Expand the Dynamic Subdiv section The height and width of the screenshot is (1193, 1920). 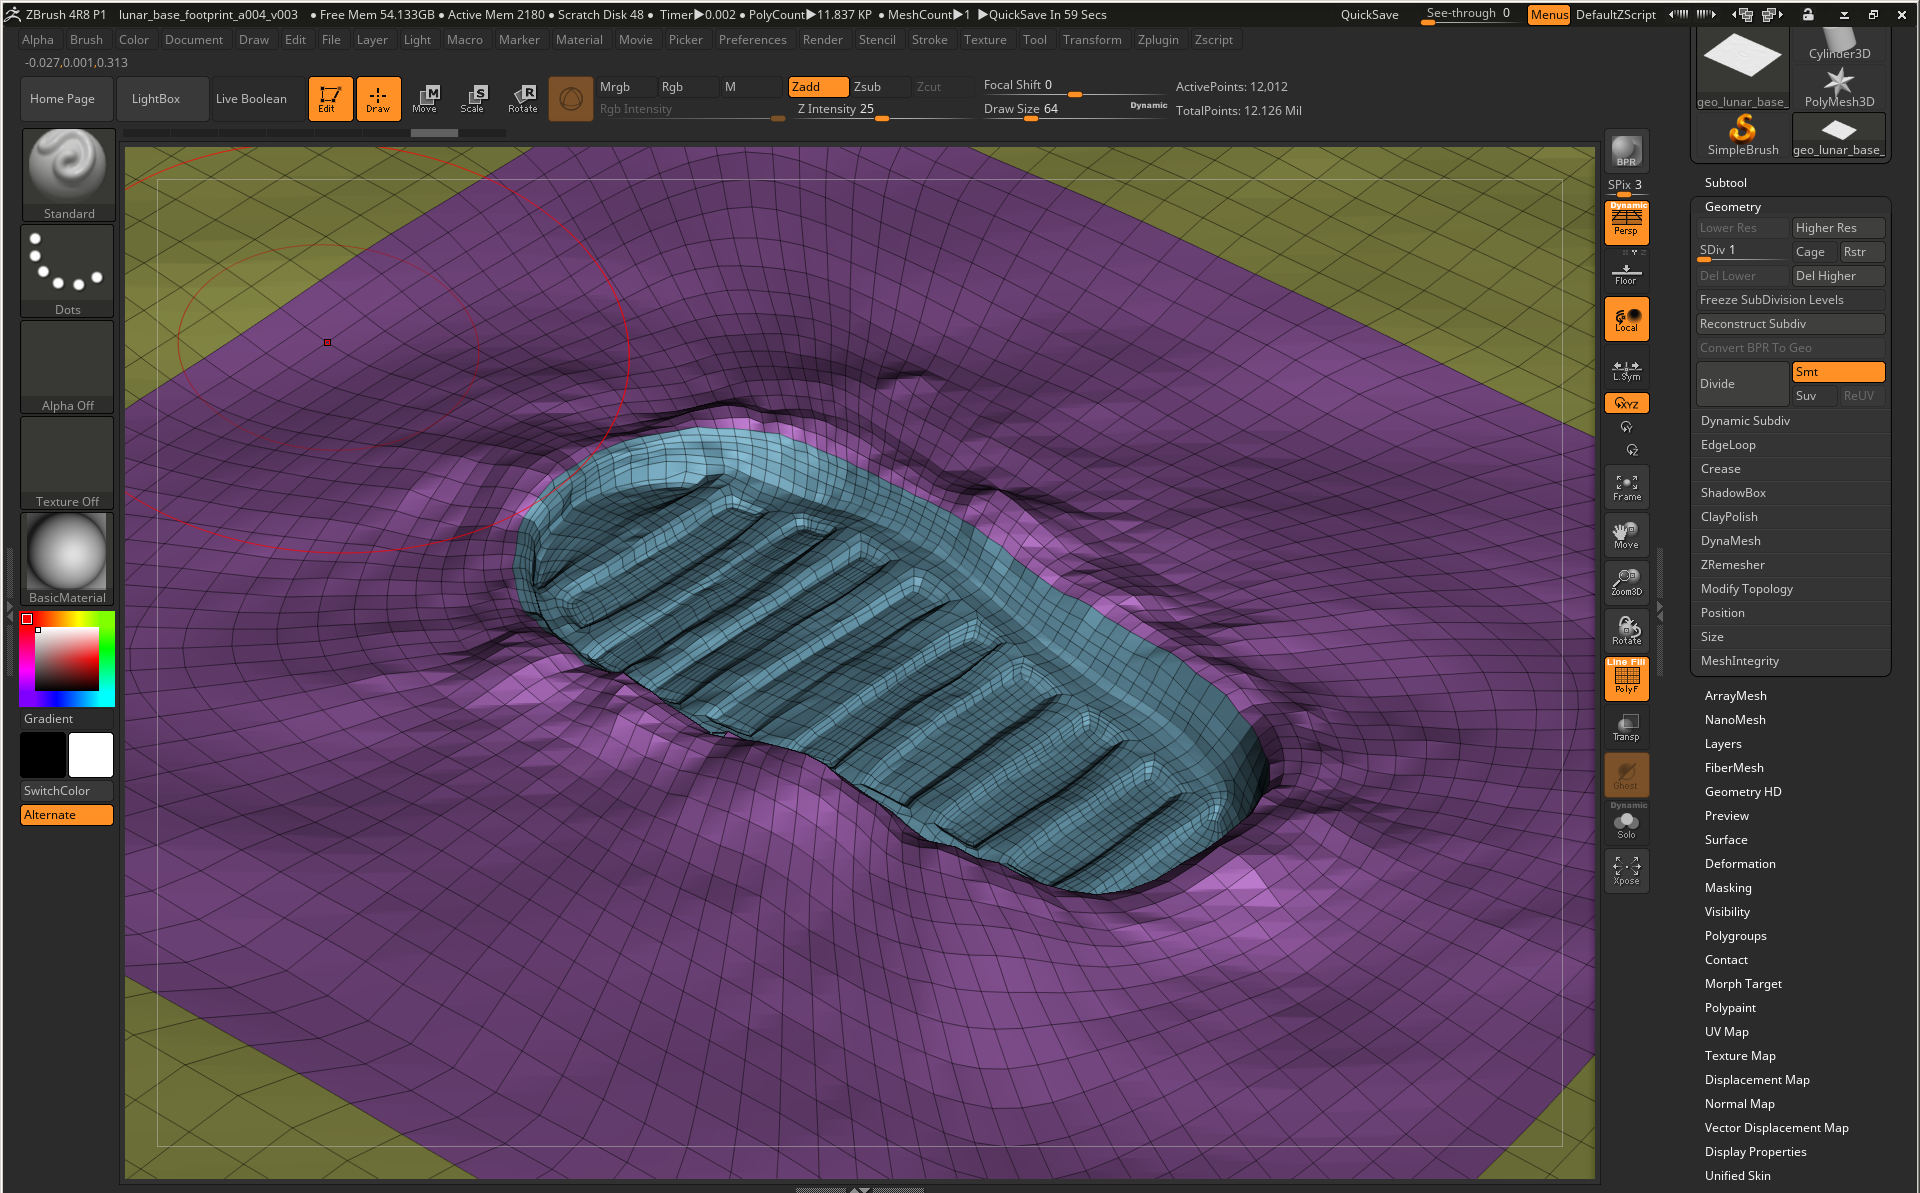pos(1745,421)
